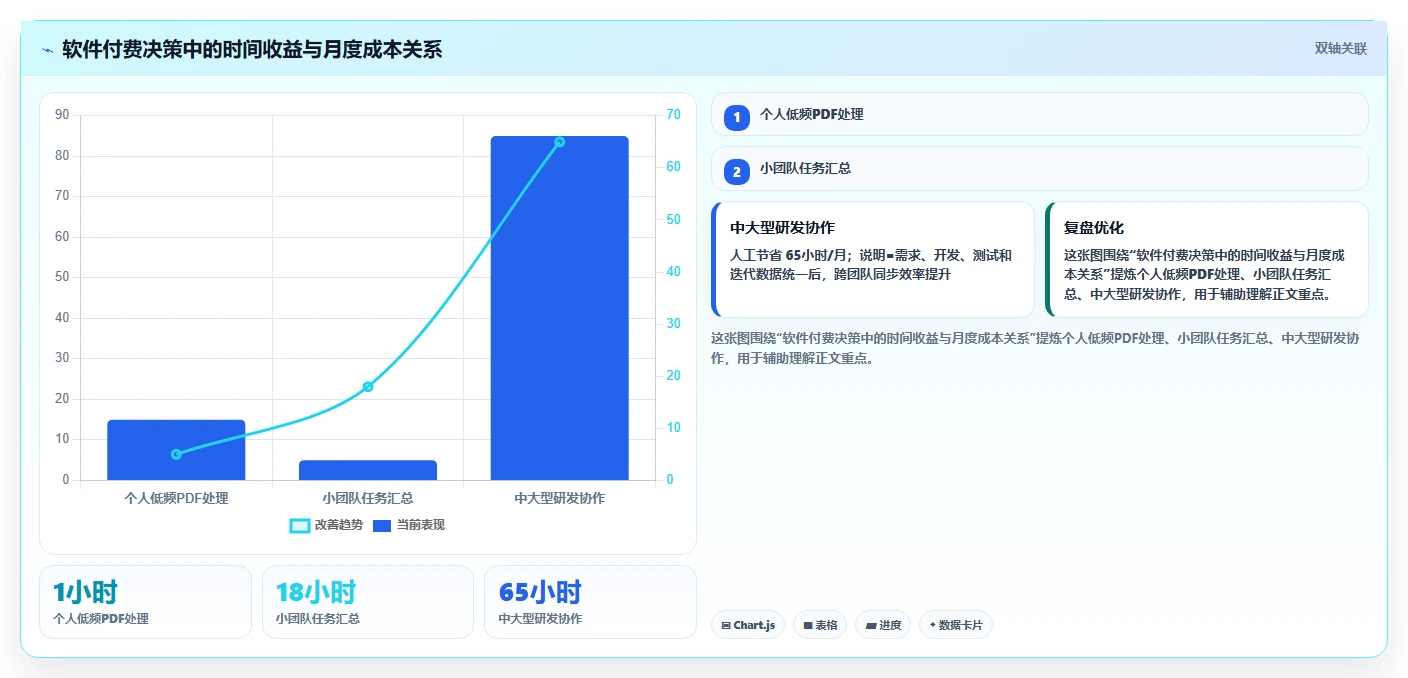The height and width of the screenshot is (678, 1408).
Task: Select step 1 个人低频PDF处理 row
Action: coord(1040,114)
